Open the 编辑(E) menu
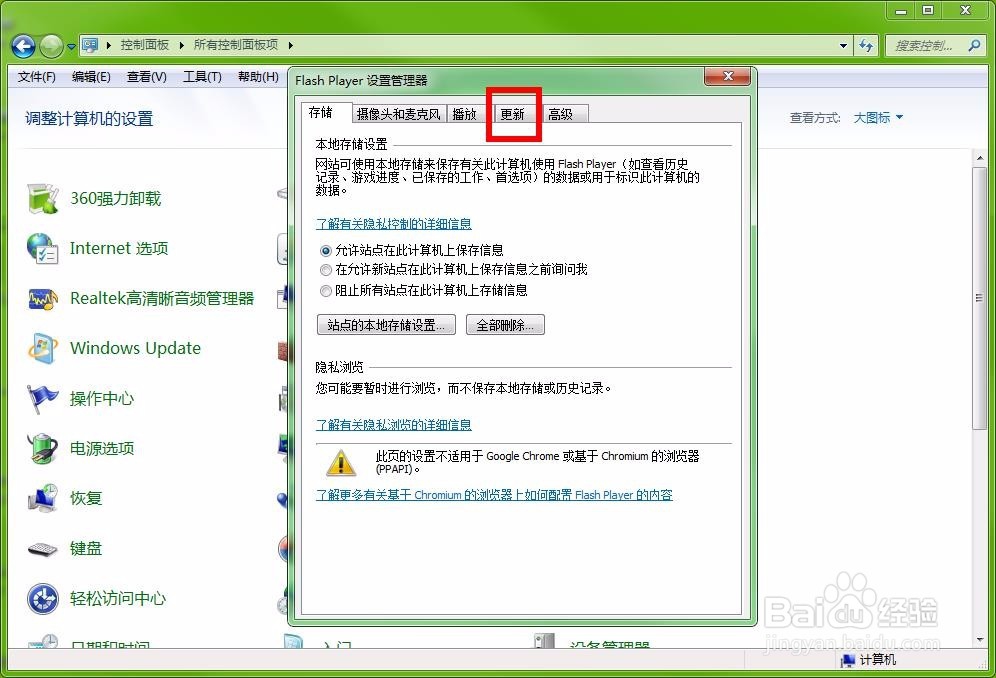Screen dimensions: 996x678 91,77
